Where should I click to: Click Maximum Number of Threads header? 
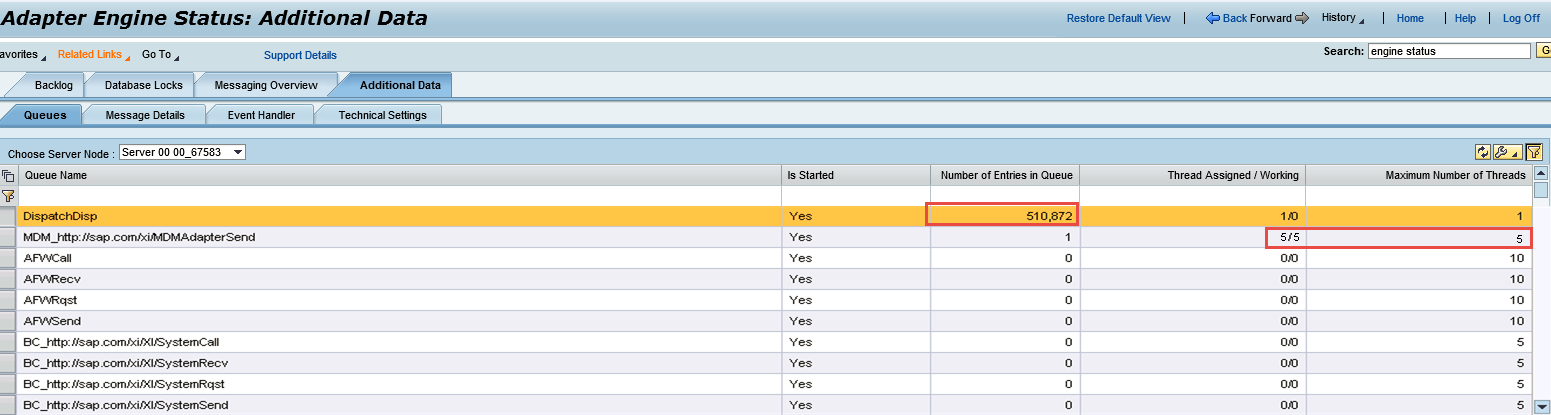pos(1418,175)
